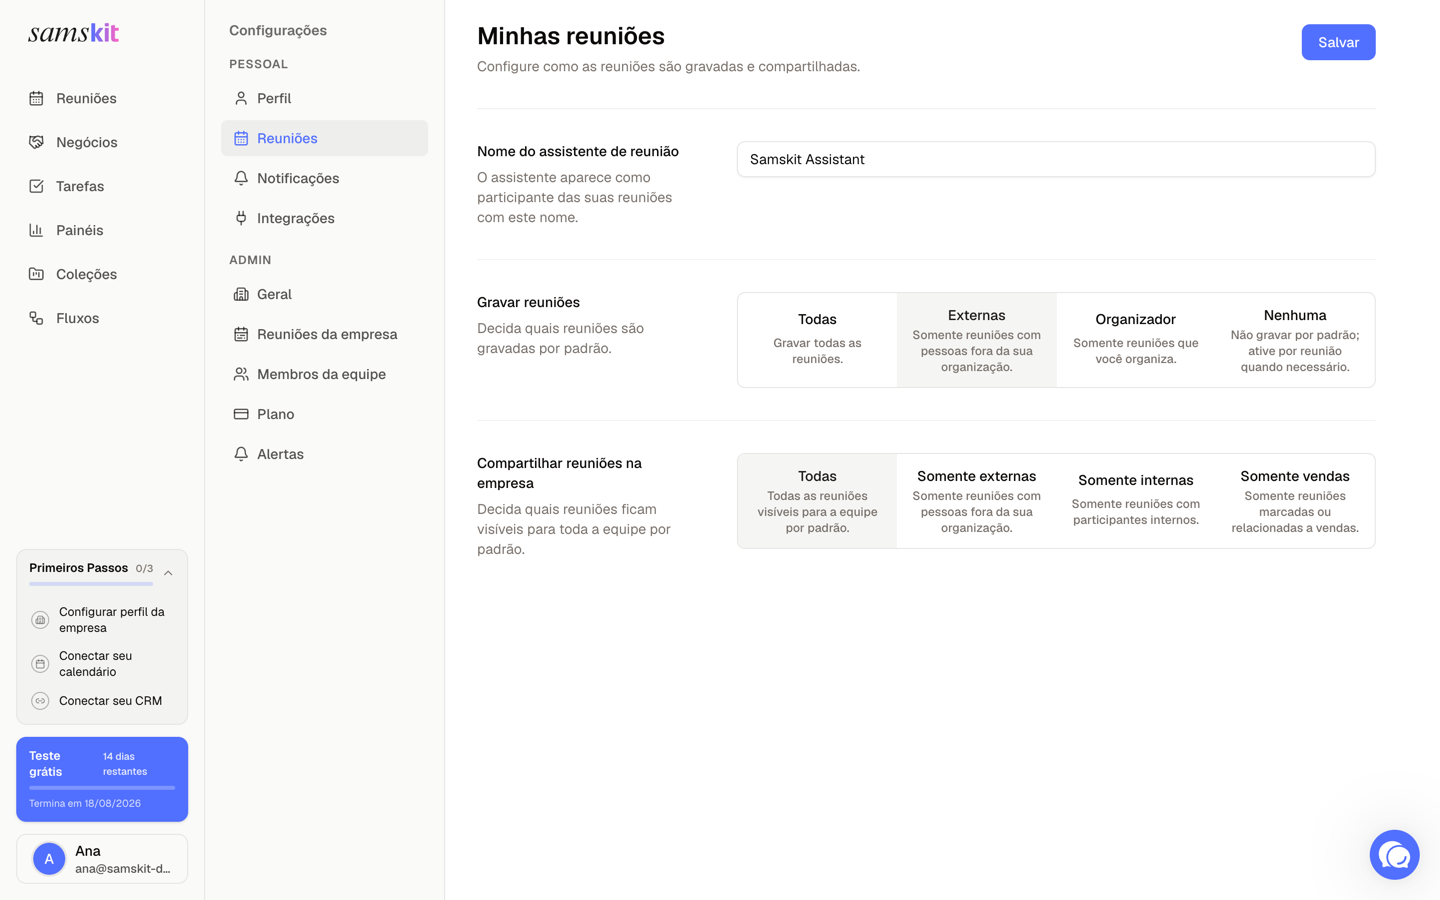Screen dimensions: 1440x900
Task: Click the Notificações bell icon
Action: tap(241, 178)
